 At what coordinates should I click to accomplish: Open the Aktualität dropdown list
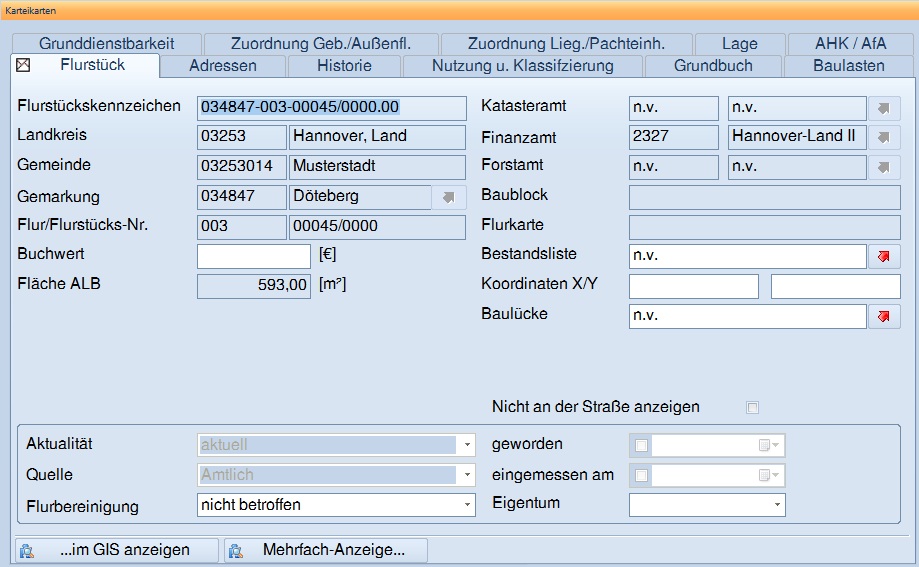click(x=466, y=445)
